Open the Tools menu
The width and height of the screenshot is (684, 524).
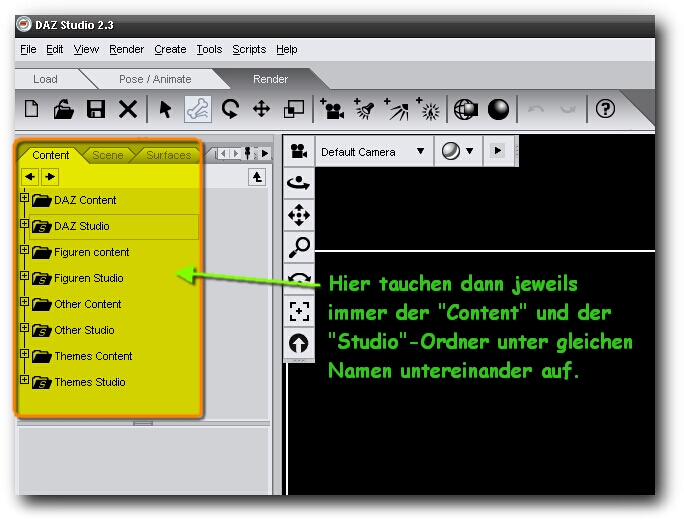point(209,49)
